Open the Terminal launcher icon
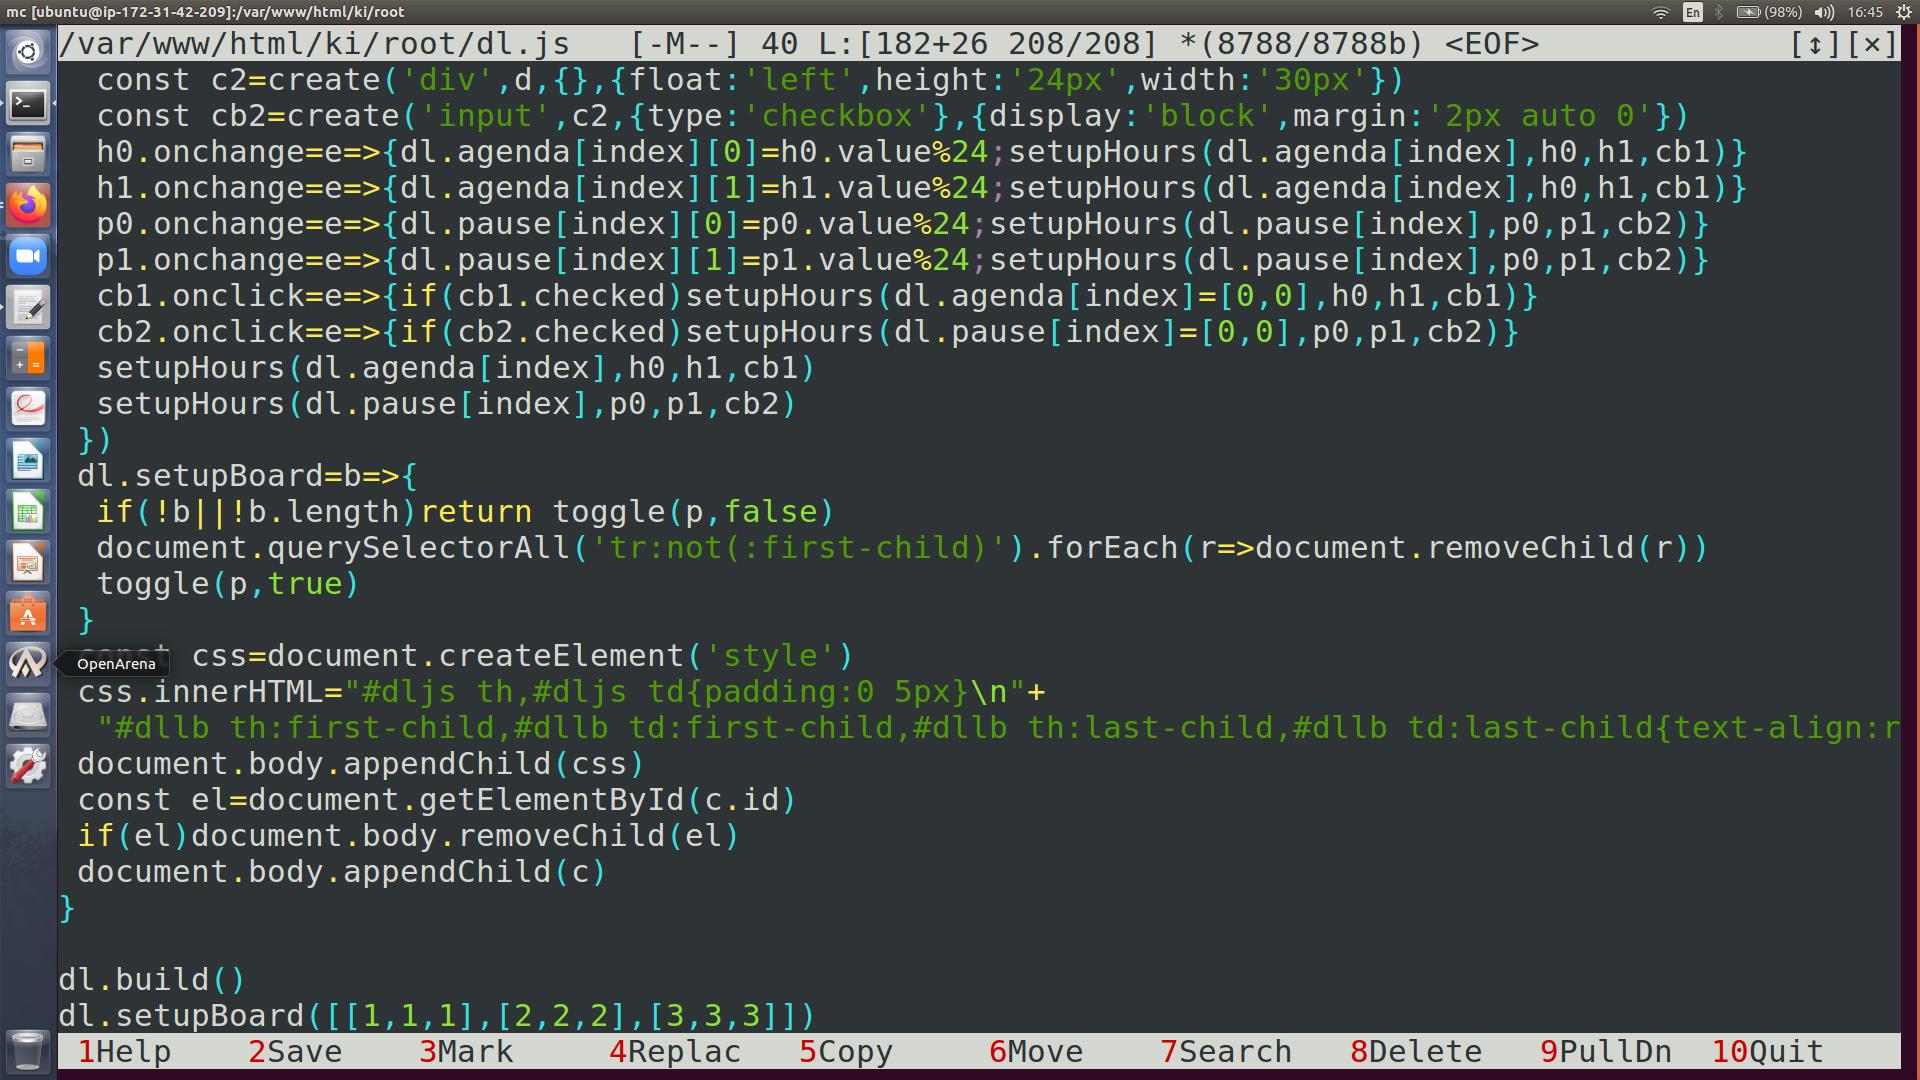The height and width of the screenshot is (1080, 1920). click(x=28, y=103)
